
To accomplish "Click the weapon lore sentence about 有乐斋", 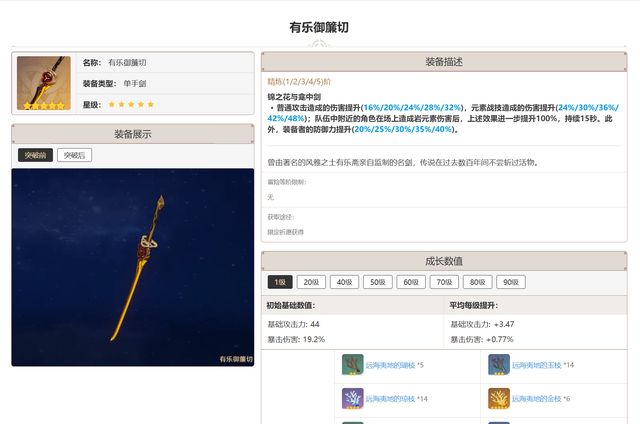I will 403,162.
